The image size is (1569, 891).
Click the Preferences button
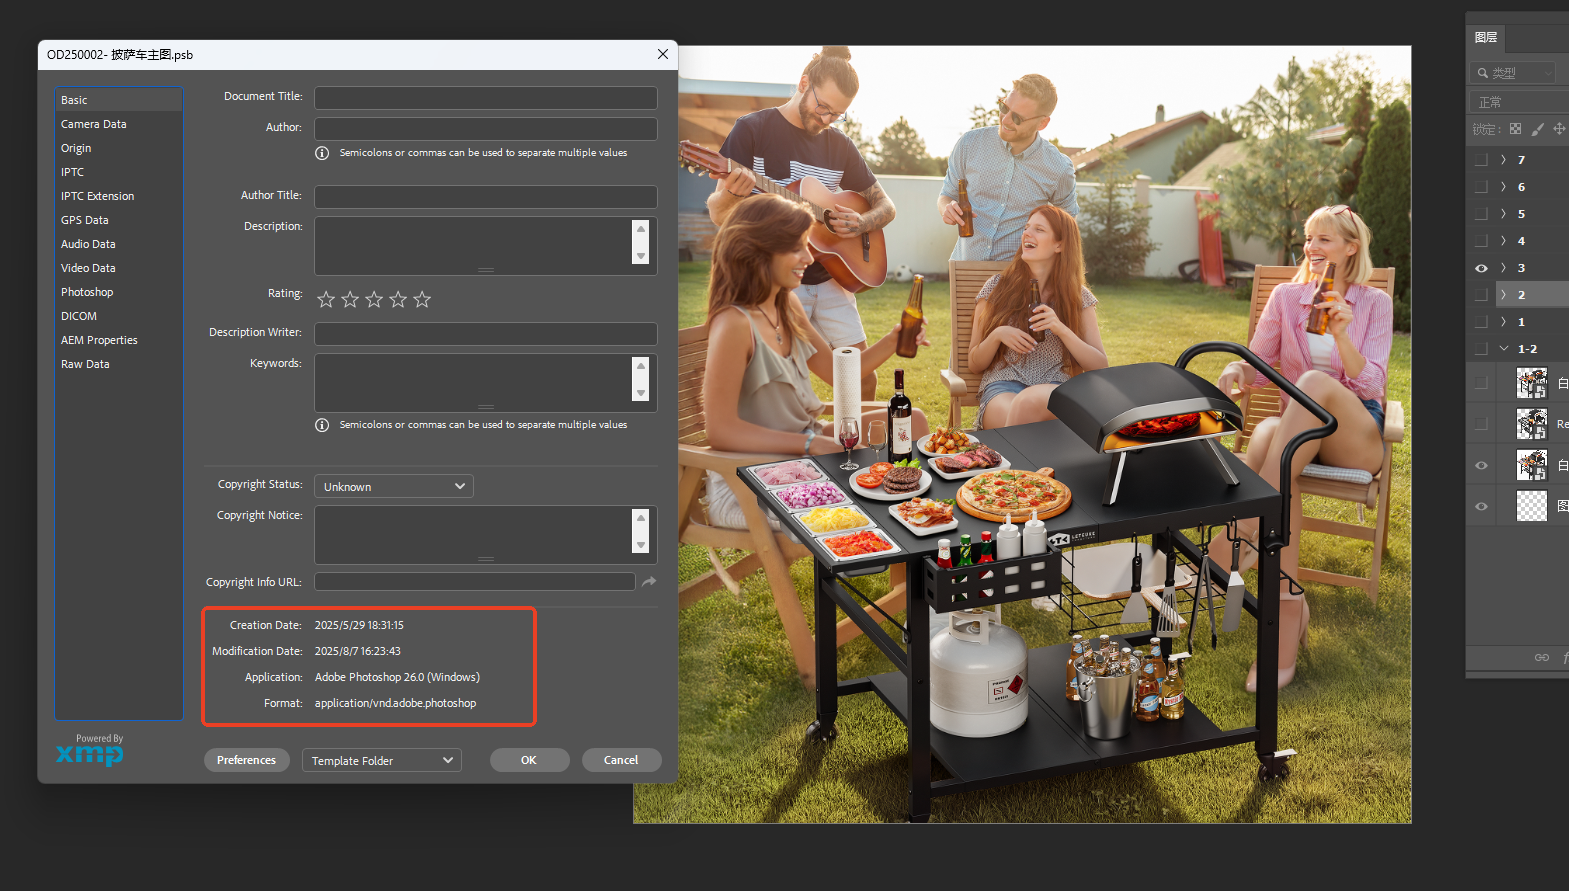coord(246,760)
